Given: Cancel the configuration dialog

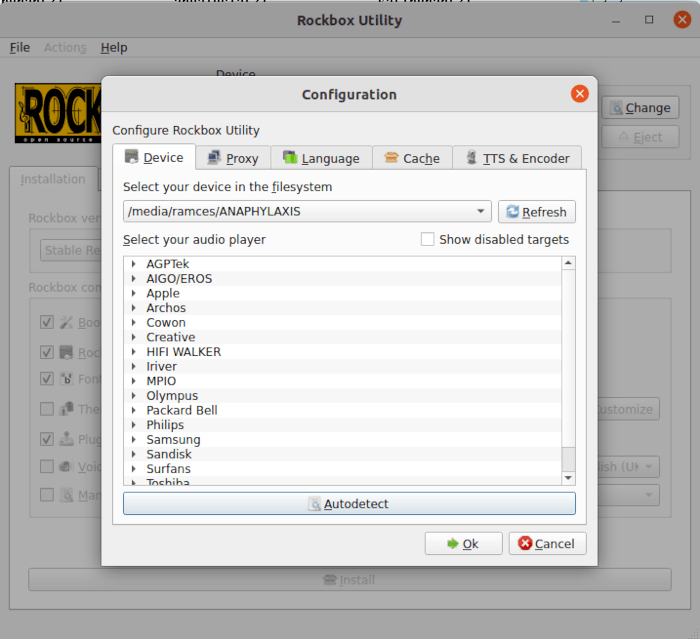Looking at the screenshot, I should pos(547,543).
